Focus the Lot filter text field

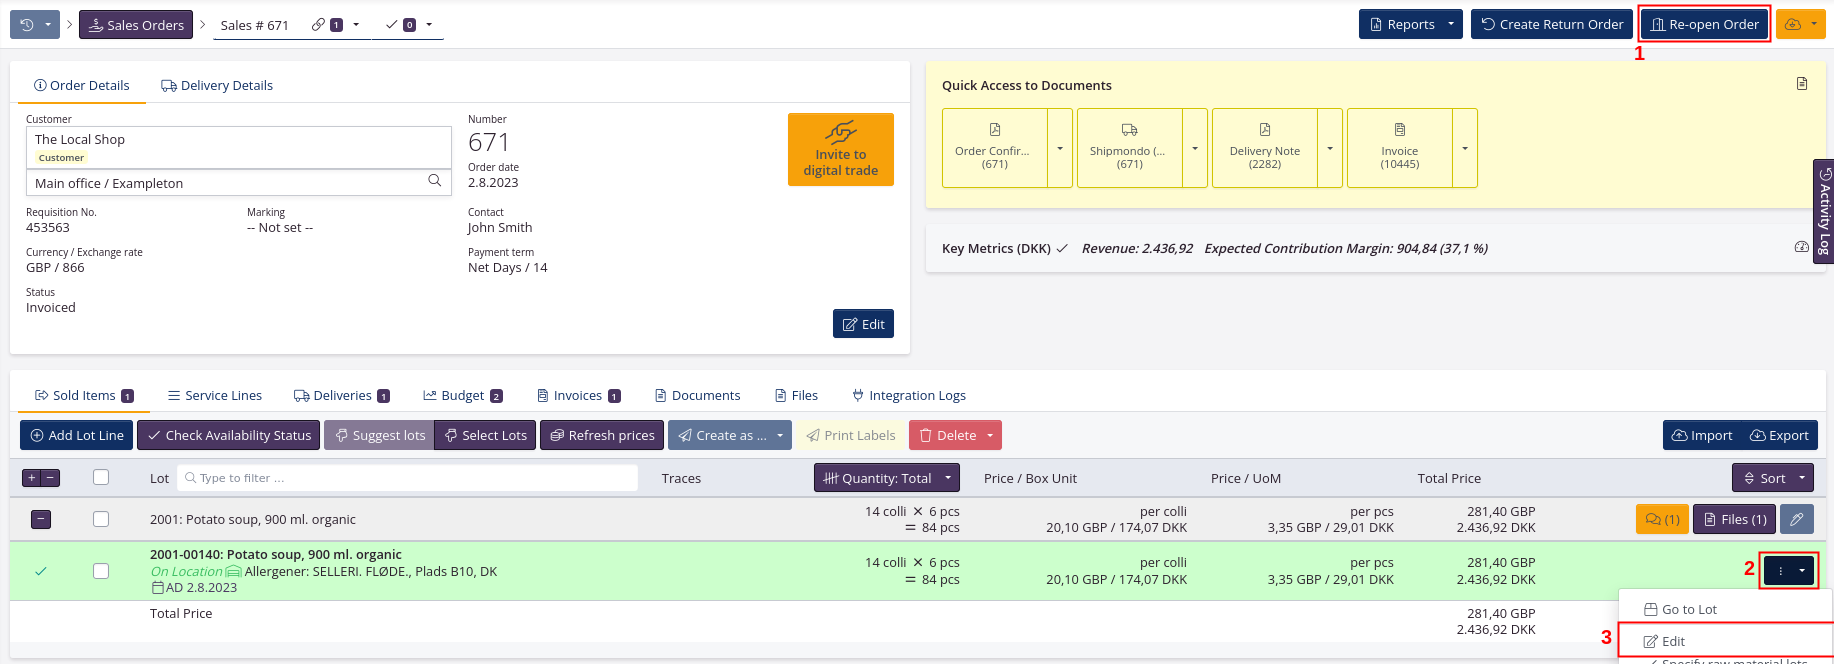pos(410,478)
